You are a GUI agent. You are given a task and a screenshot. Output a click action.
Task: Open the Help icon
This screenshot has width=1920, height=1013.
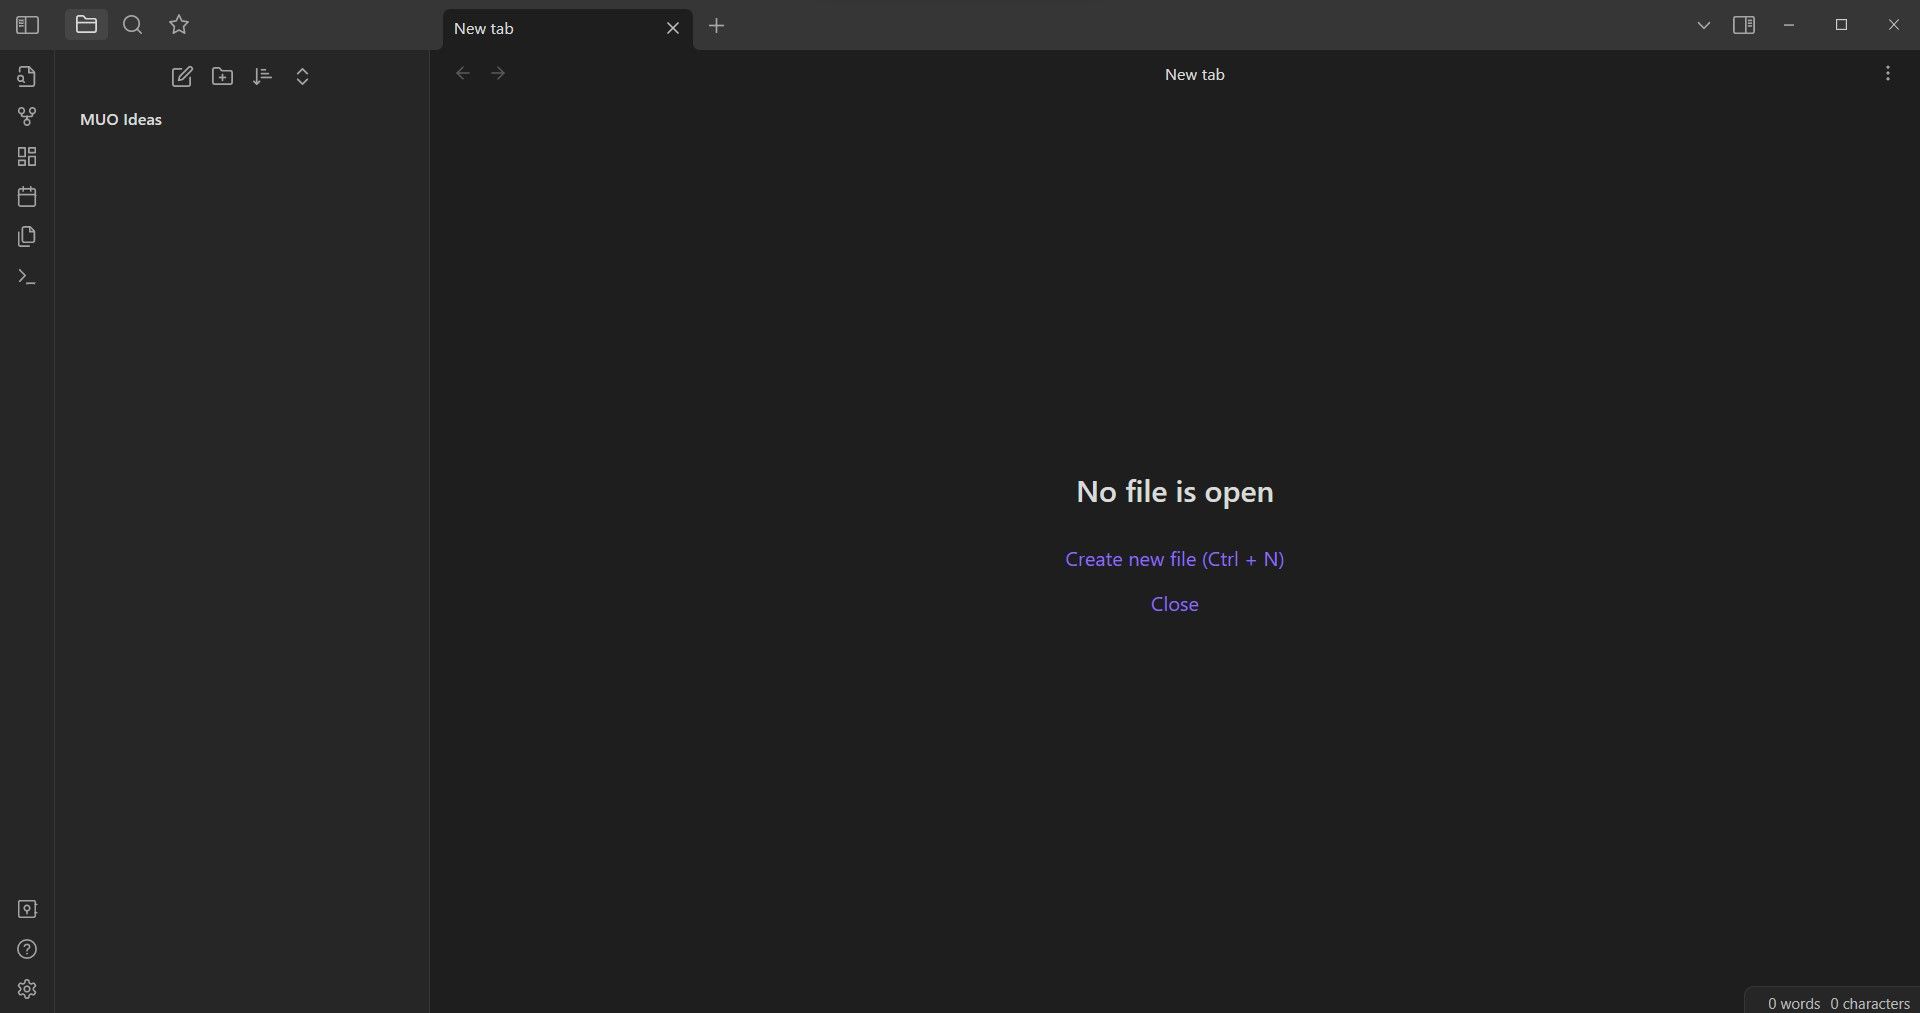tap(27, 949)
